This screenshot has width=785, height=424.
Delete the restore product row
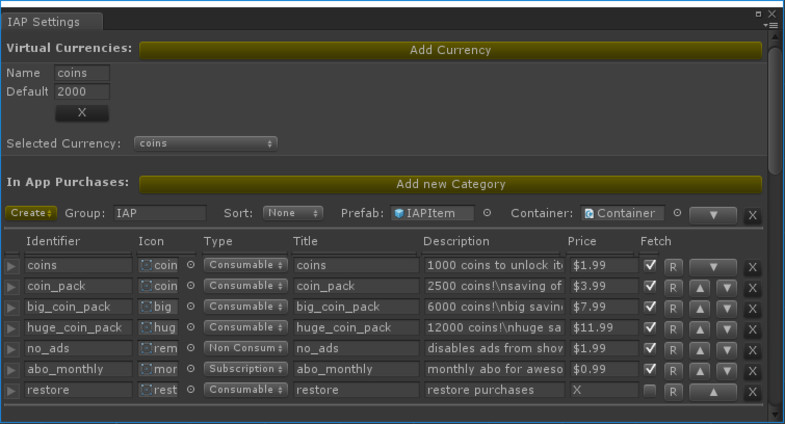click(x=752, y=392)
